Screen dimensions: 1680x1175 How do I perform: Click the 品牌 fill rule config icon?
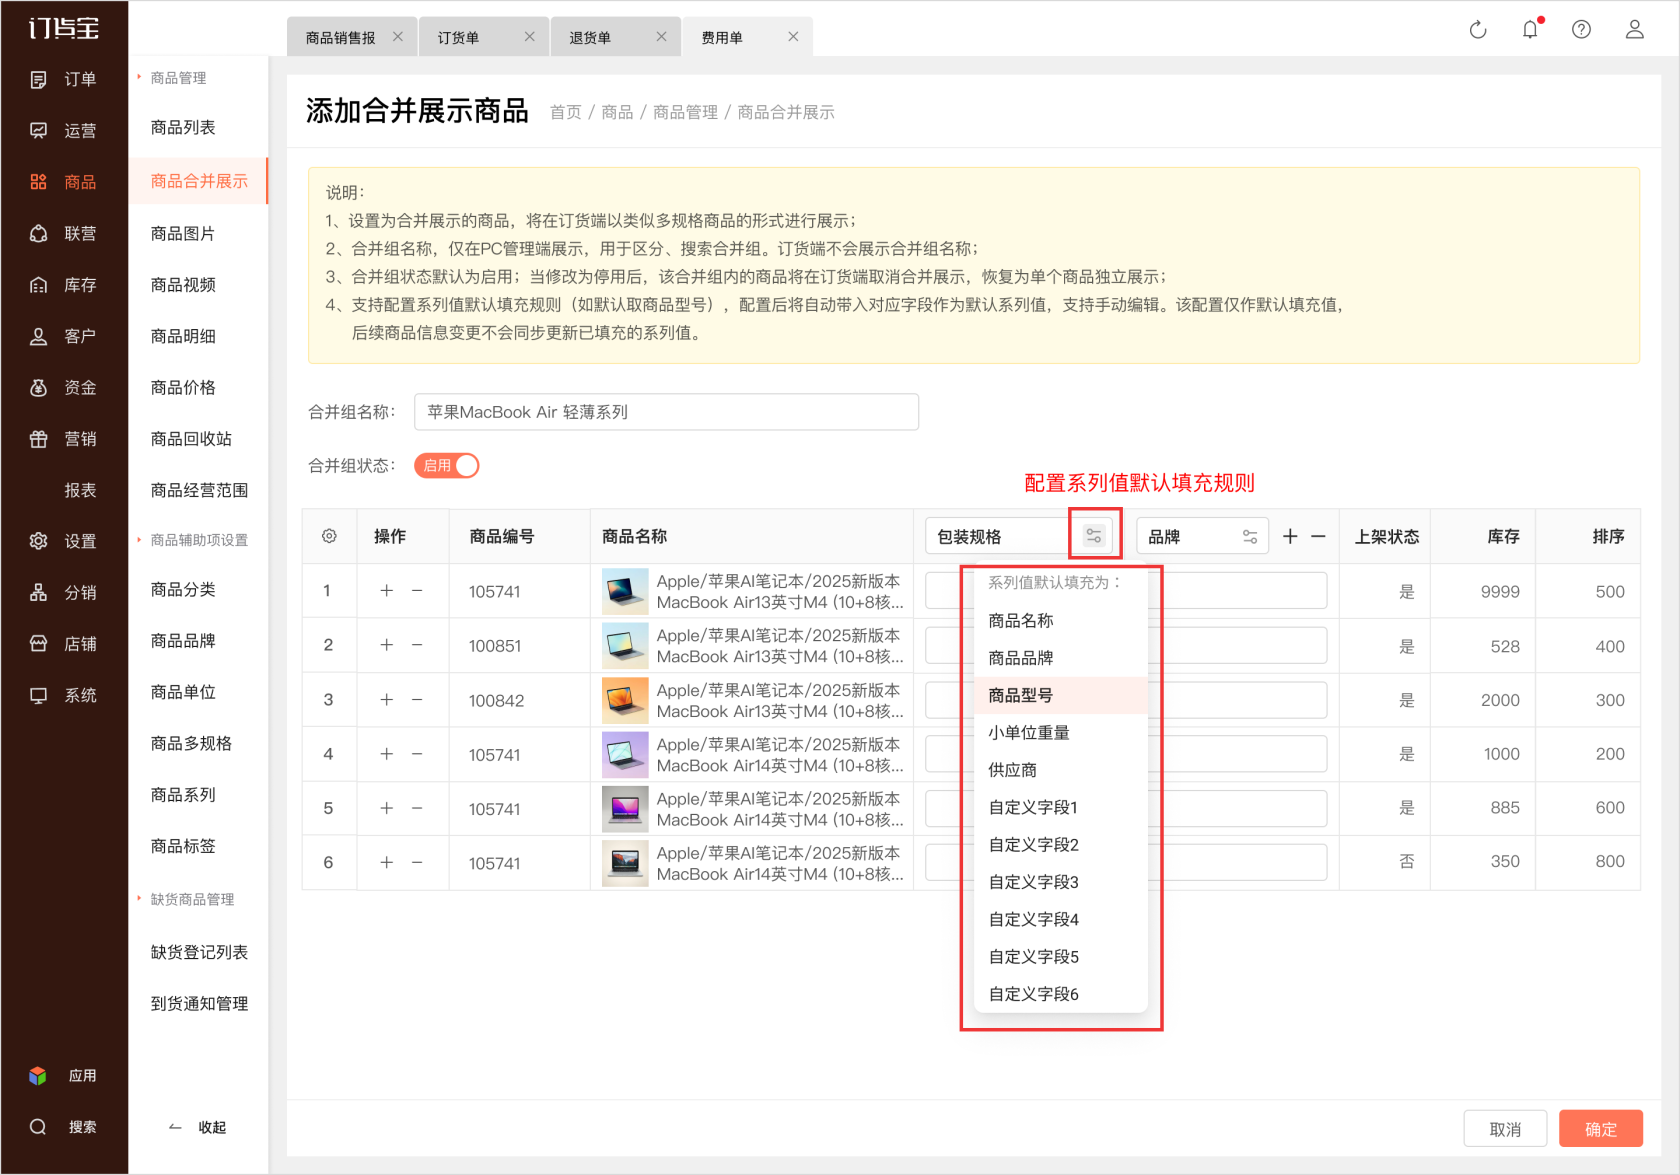pyautogui.click(x=1250, y=536)
